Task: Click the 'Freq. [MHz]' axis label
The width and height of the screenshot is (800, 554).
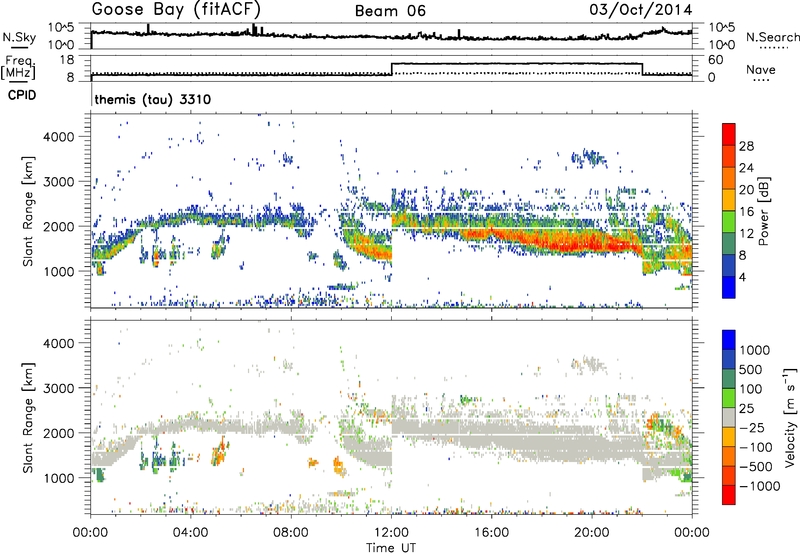Action: 19,68
